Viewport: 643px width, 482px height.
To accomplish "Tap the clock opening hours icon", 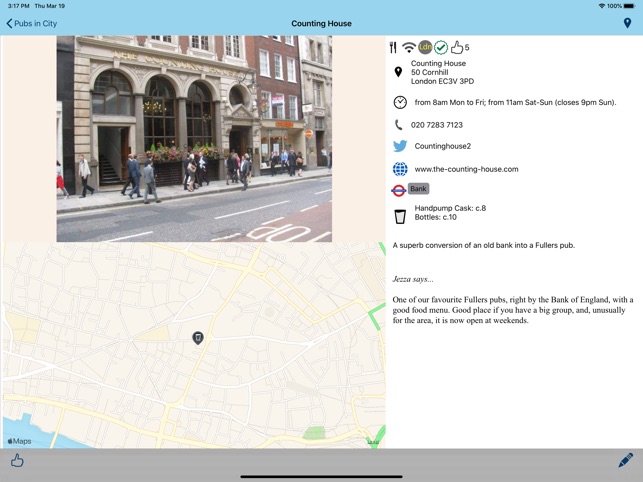I will (x=400, y=102).
